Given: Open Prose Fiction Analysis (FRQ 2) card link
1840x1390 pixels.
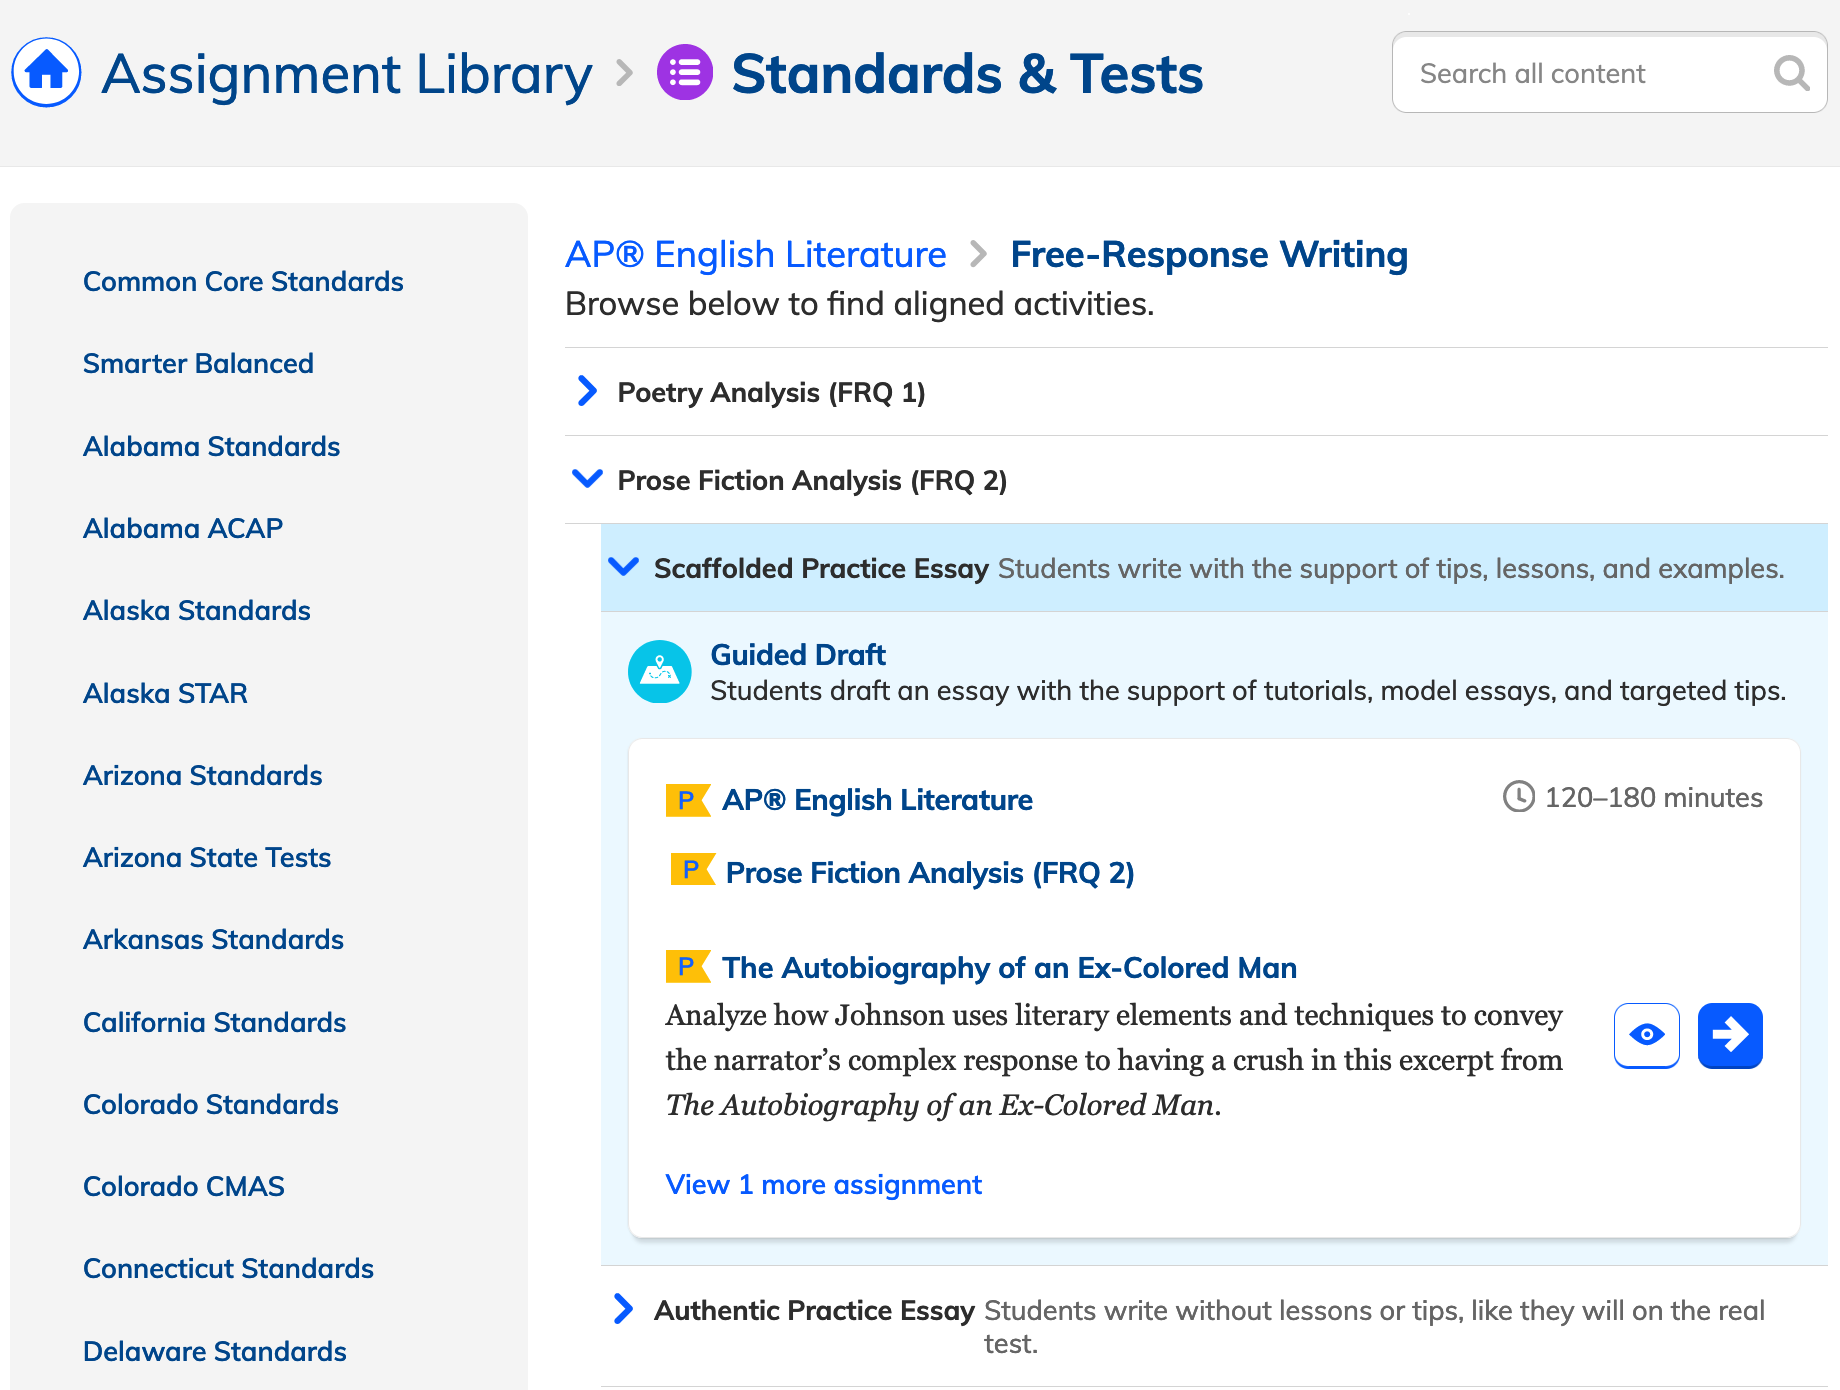Looking at the screenshot, I should click(x=930, y=872).
